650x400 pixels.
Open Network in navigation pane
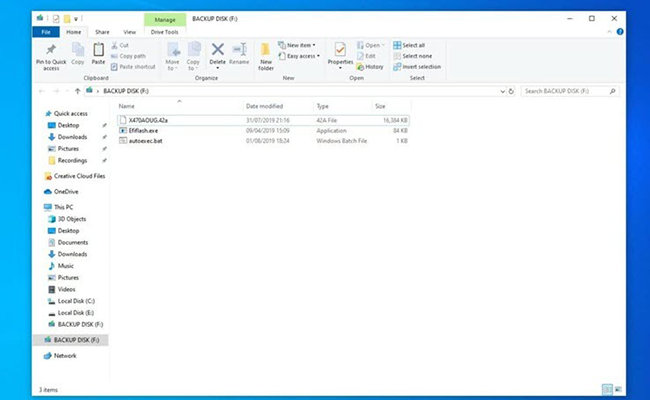point(61,356)
